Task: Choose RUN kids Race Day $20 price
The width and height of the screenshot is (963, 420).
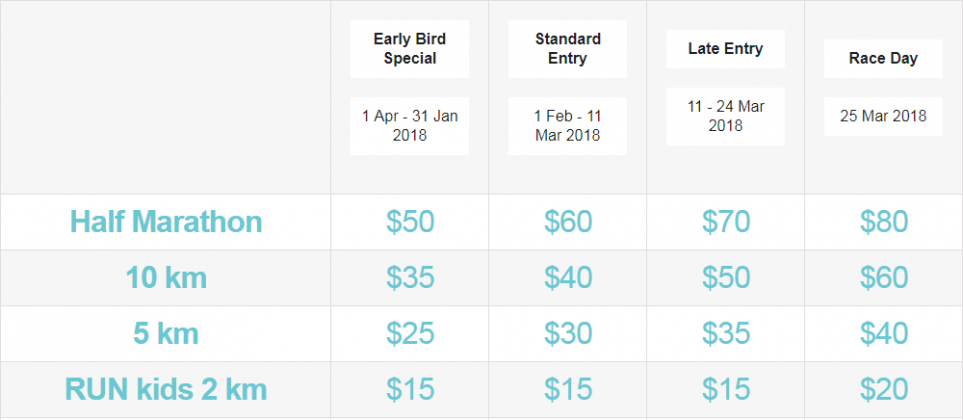Action: point(884,389)
